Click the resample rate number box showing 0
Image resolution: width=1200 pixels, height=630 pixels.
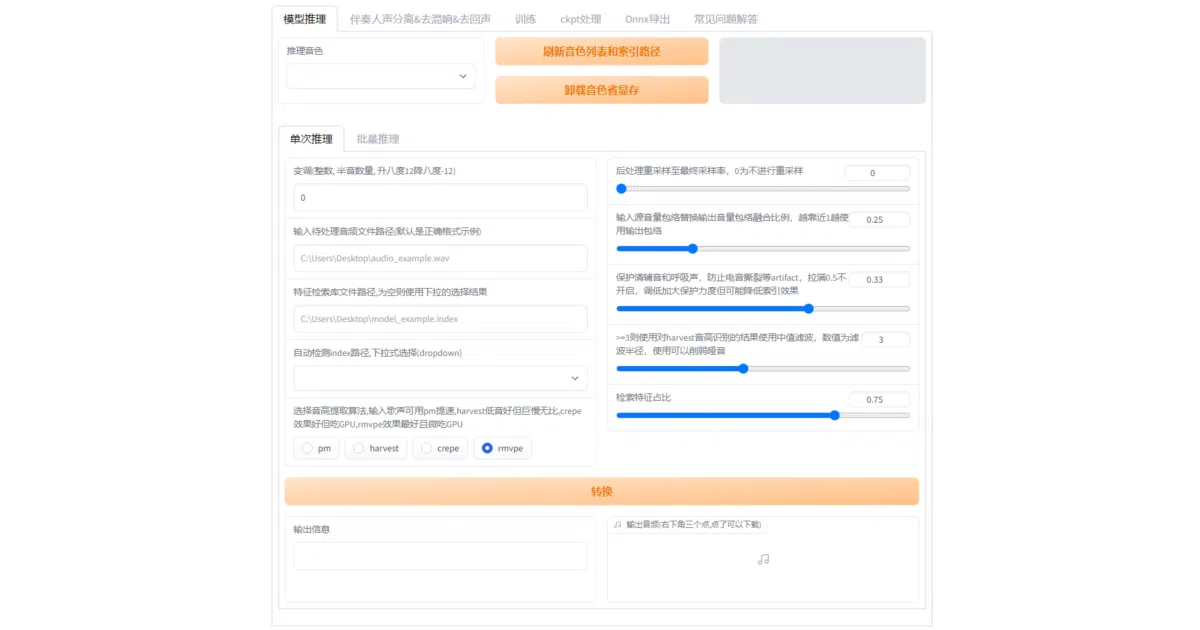coord(878,173)
